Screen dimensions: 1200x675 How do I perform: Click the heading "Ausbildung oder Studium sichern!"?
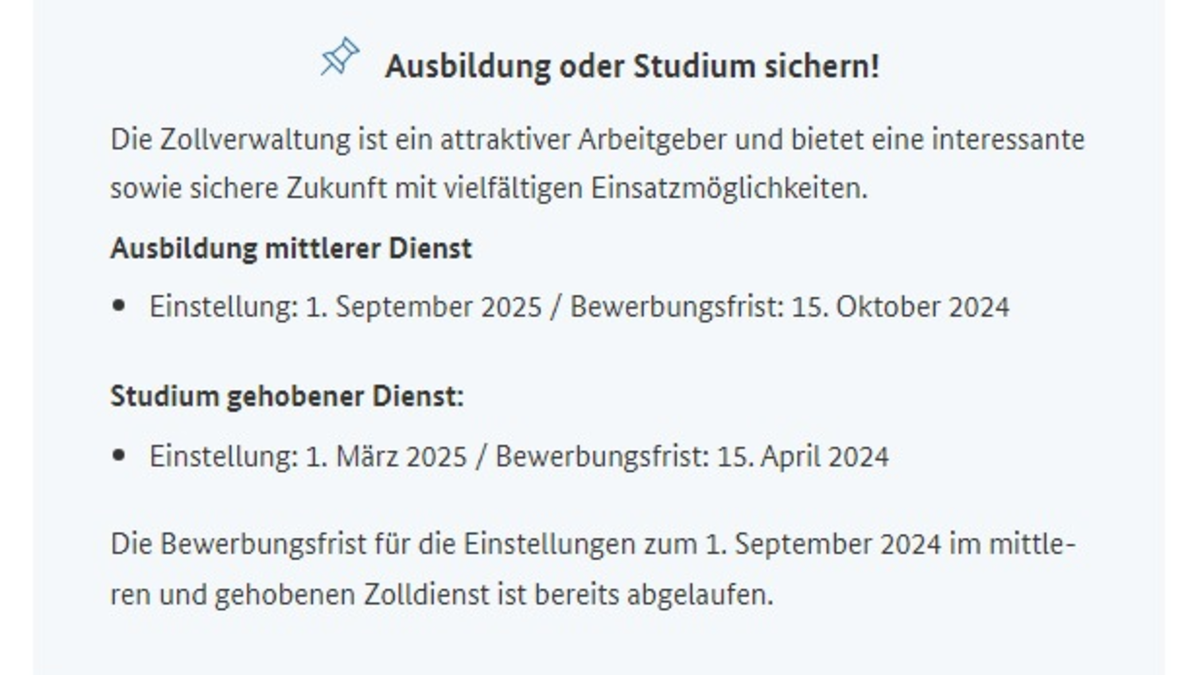[632, 67]
